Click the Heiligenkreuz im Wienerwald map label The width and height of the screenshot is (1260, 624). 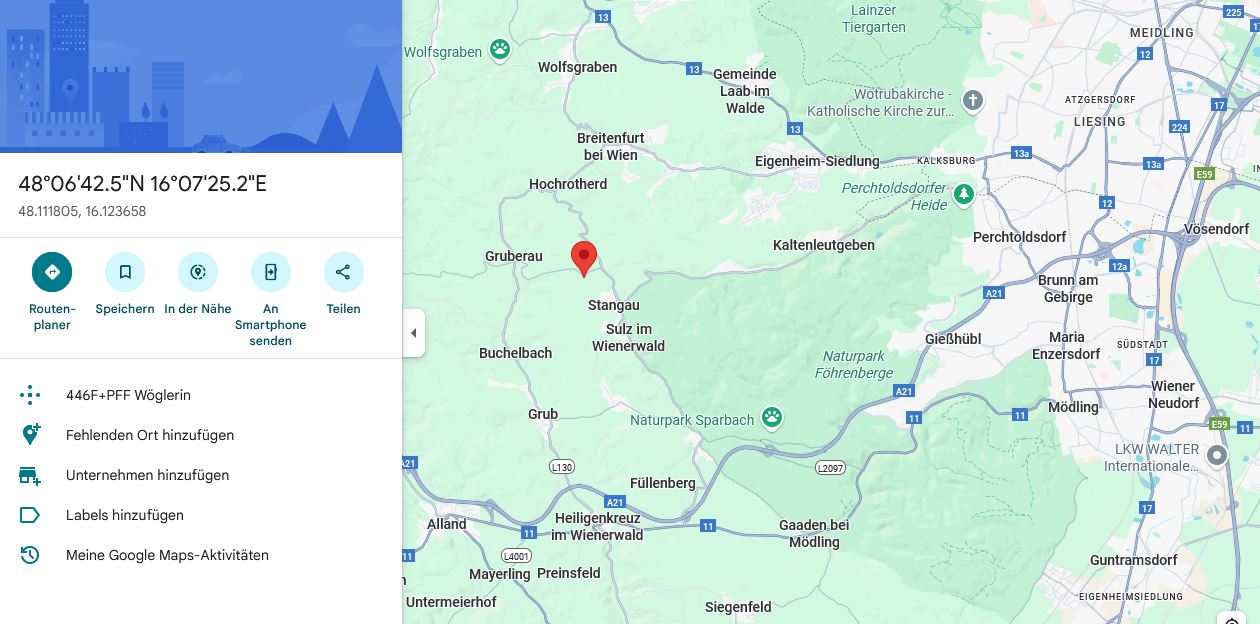(x=597, y=527)
